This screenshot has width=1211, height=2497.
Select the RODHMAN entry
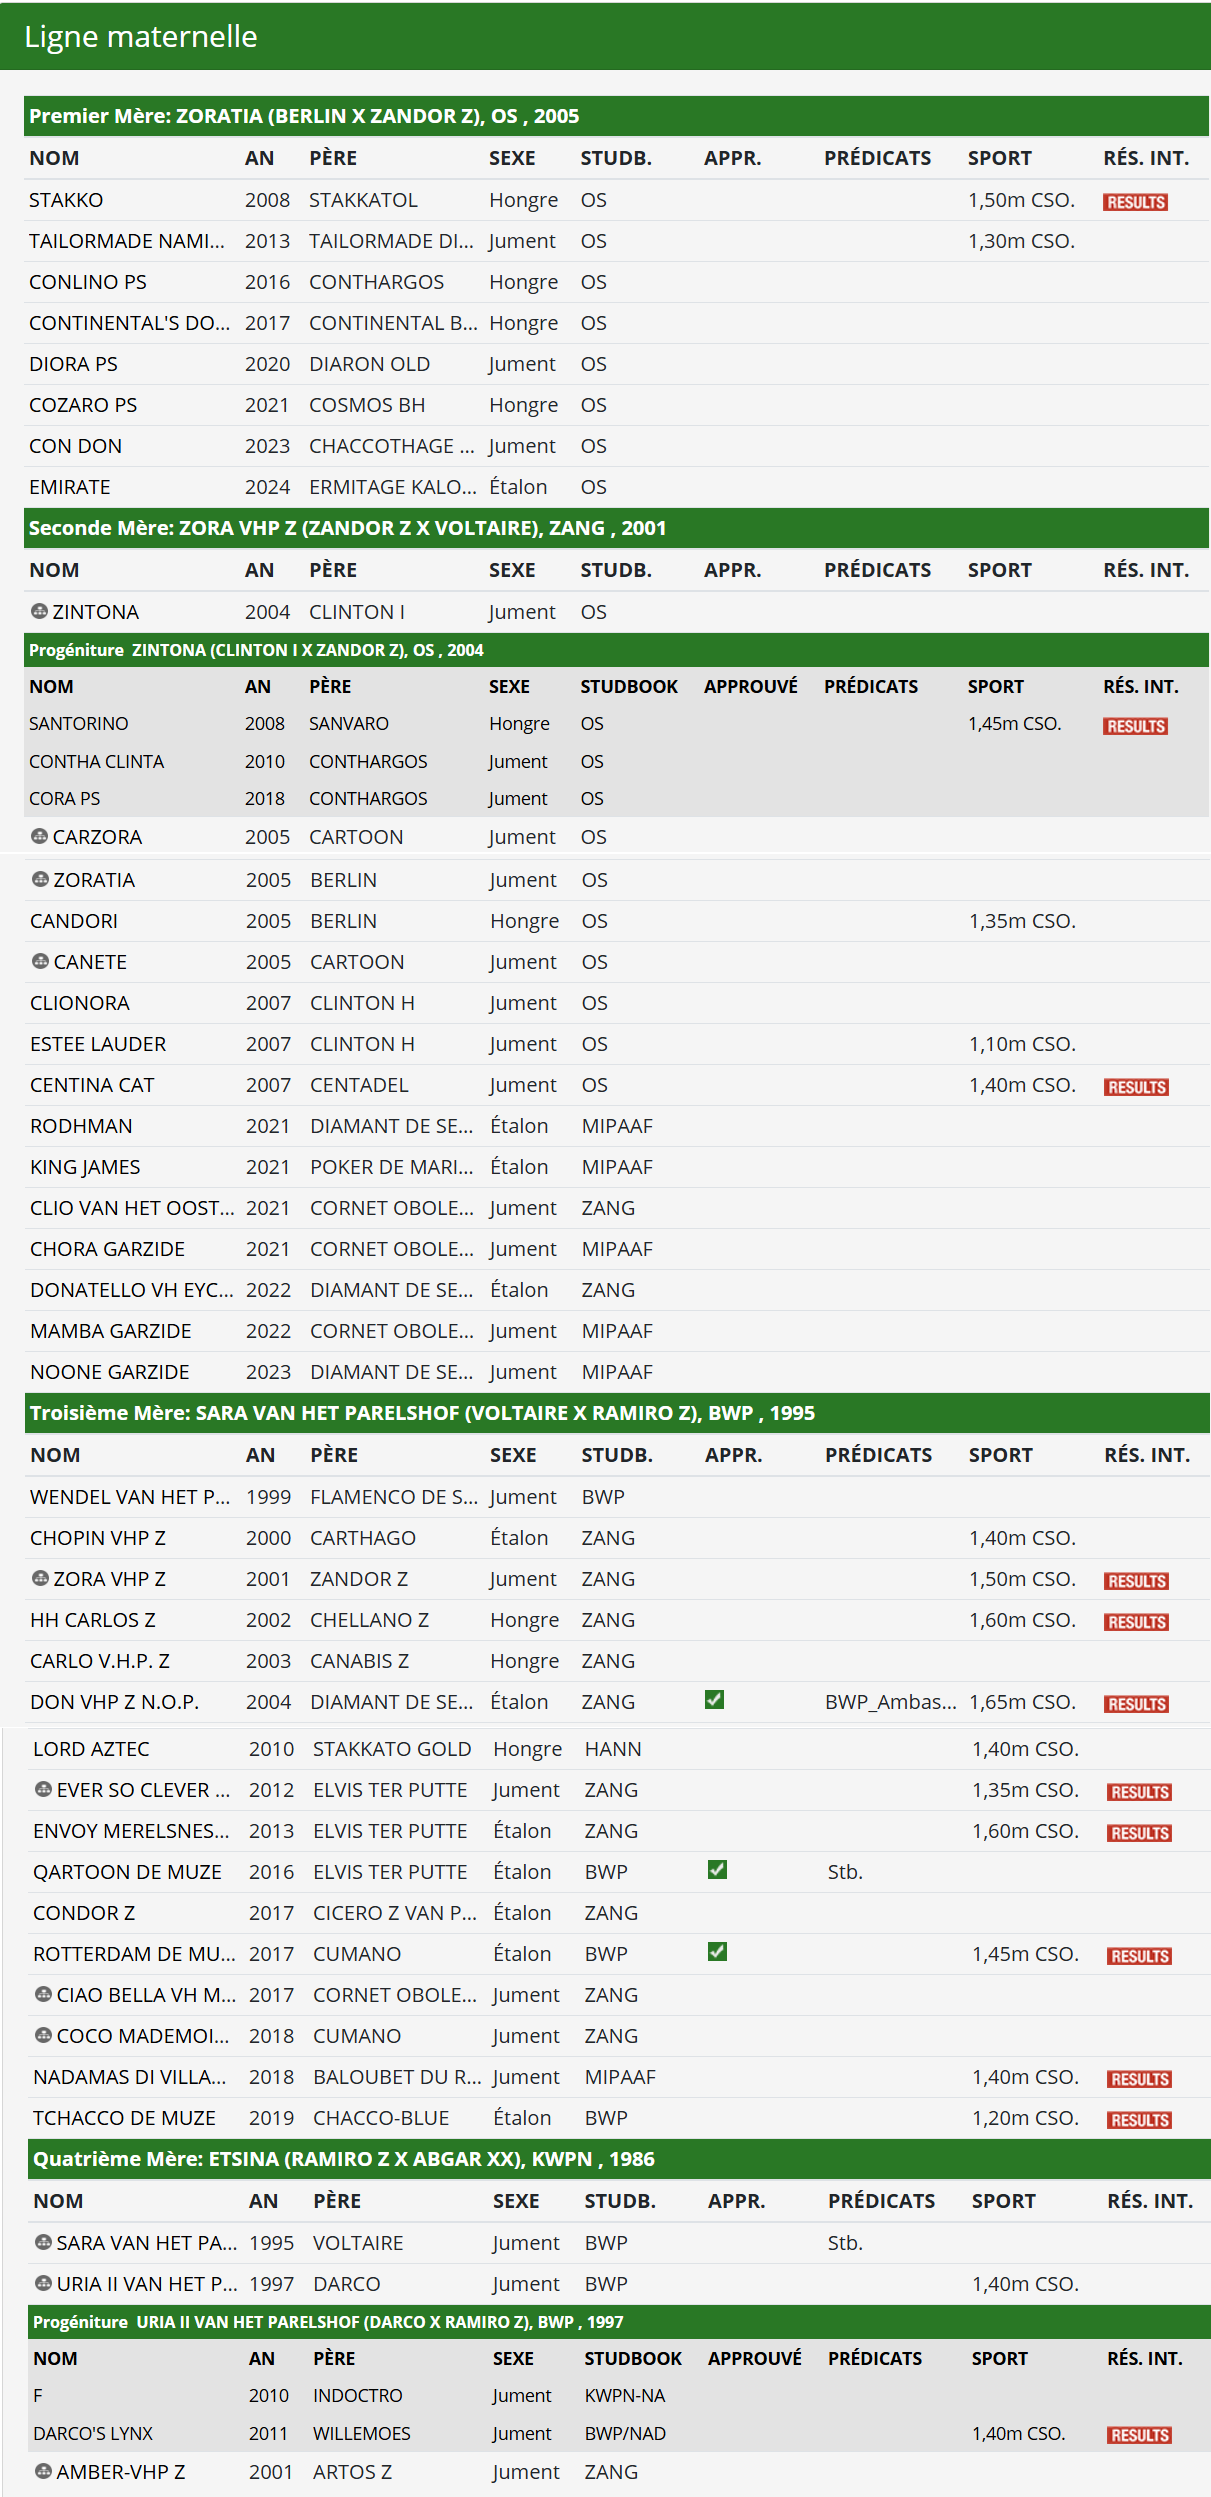click(81, 1126)
